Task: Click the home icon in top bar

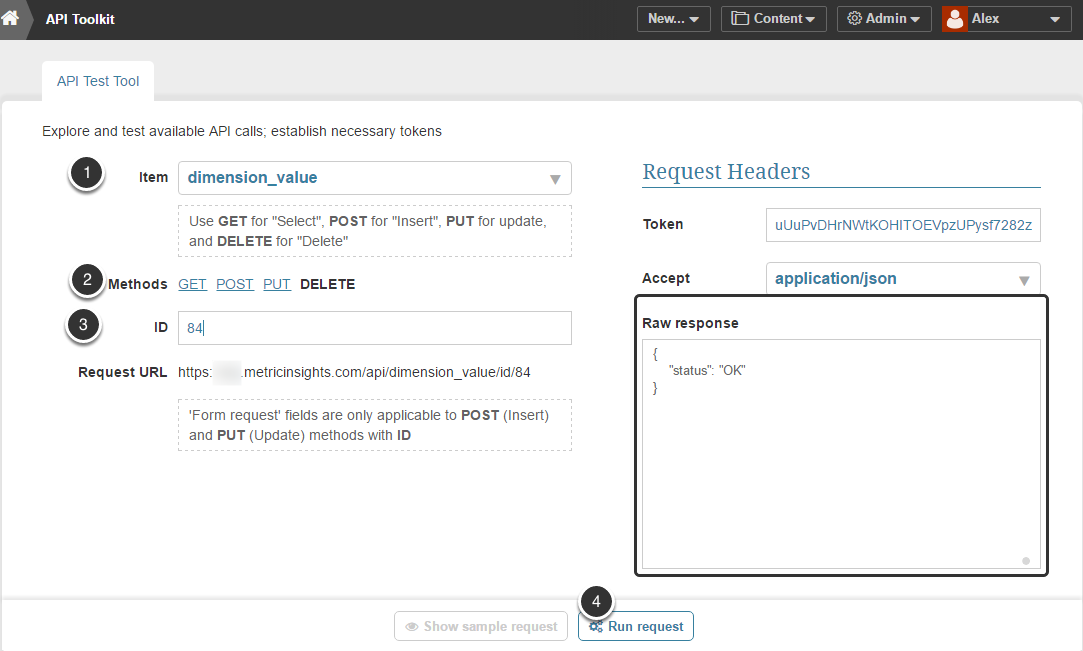Action: (x=10, y=18)
